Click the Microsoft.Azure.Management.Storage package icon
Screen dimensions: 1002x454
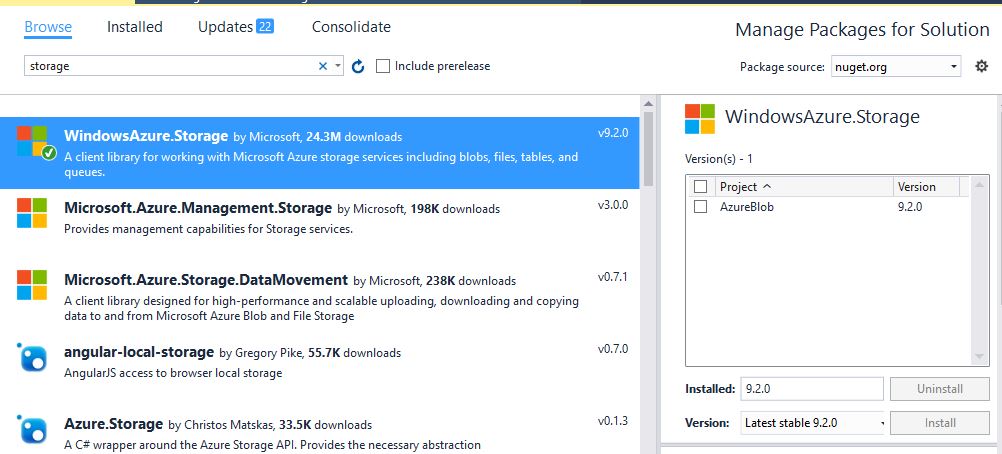(x=32, y=213)
